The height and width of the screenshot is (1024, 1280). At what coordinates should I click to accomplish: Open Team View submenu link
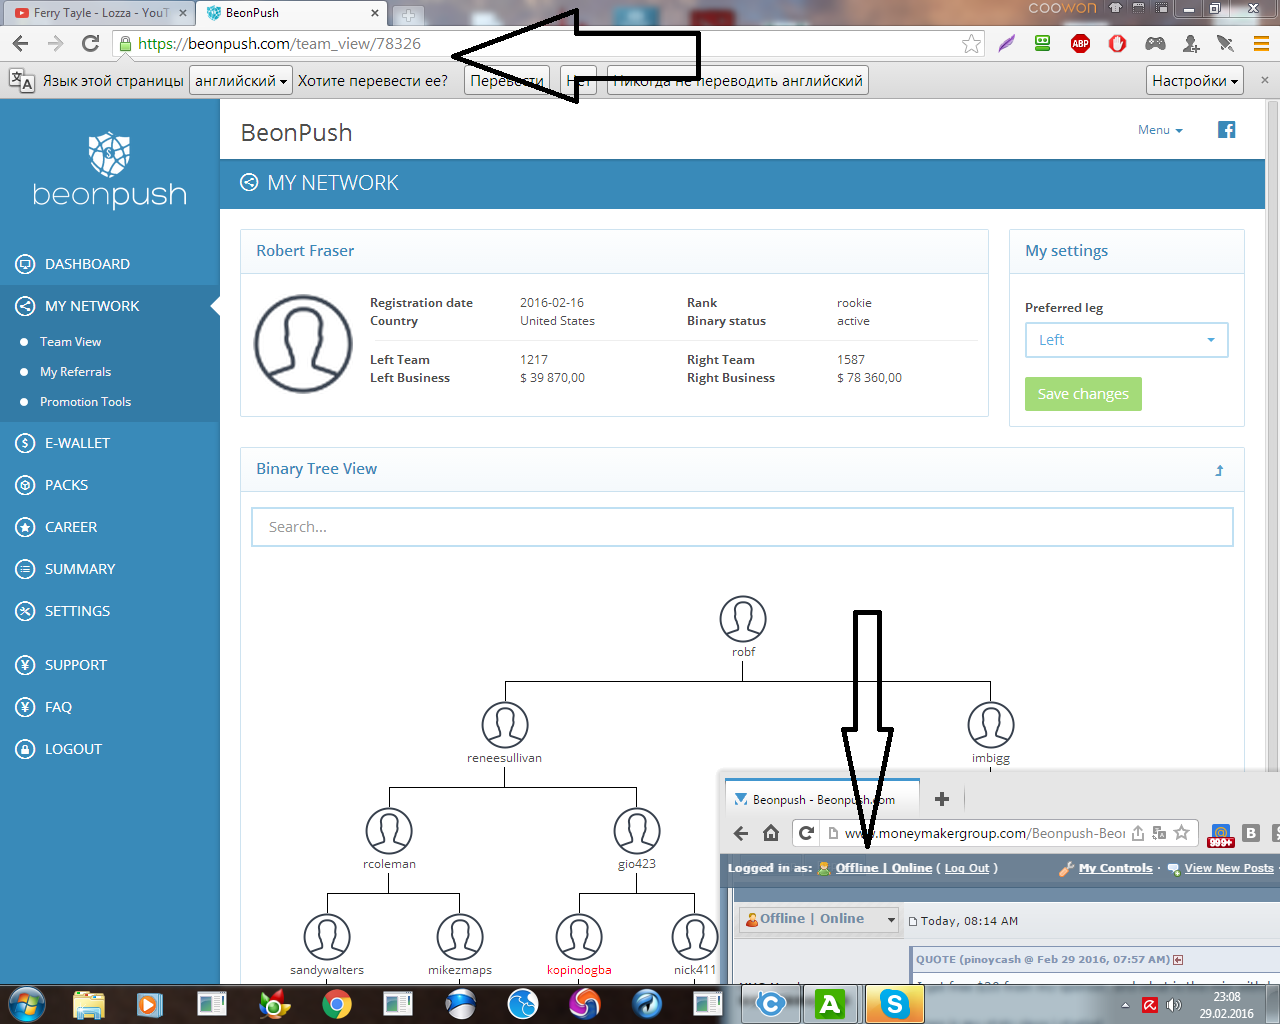pyautogui.click(x=70, y=342)
